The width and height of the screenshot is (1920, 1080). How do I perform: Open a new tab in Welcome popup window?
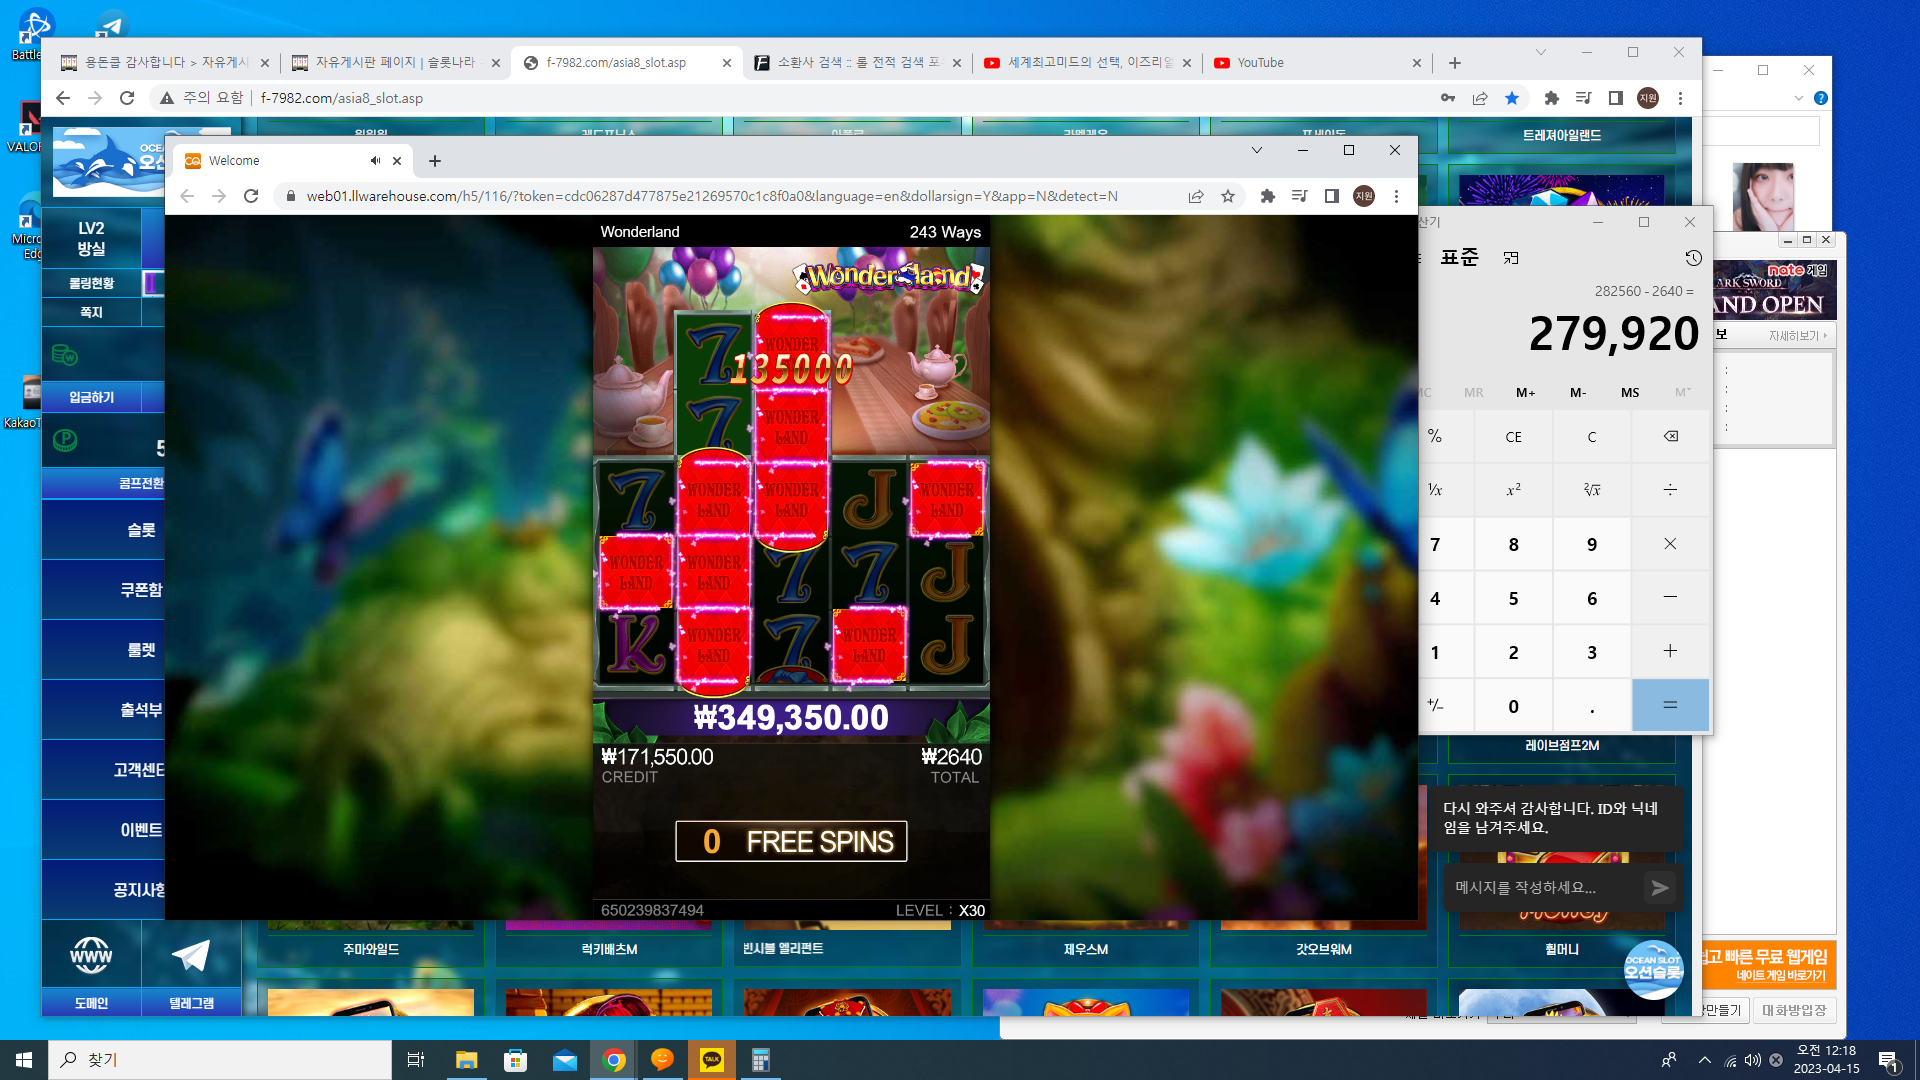[x=435, y=161]
